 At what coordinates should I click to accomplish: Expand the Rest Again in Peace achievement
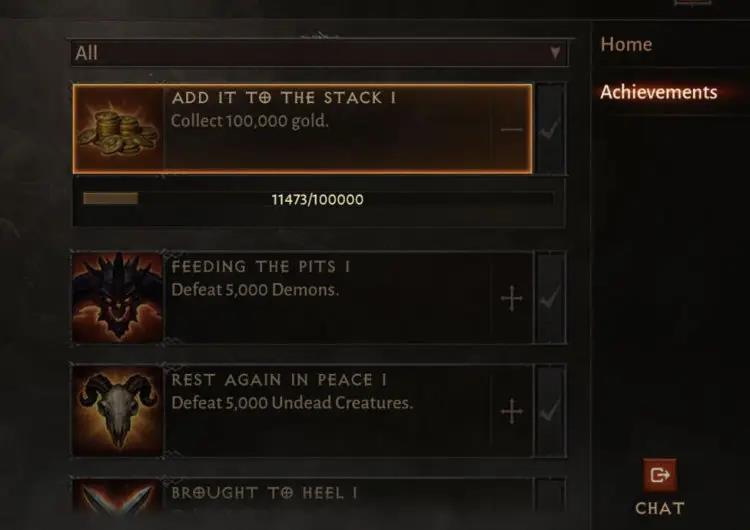pyautogui.click(x=511, y=411)
